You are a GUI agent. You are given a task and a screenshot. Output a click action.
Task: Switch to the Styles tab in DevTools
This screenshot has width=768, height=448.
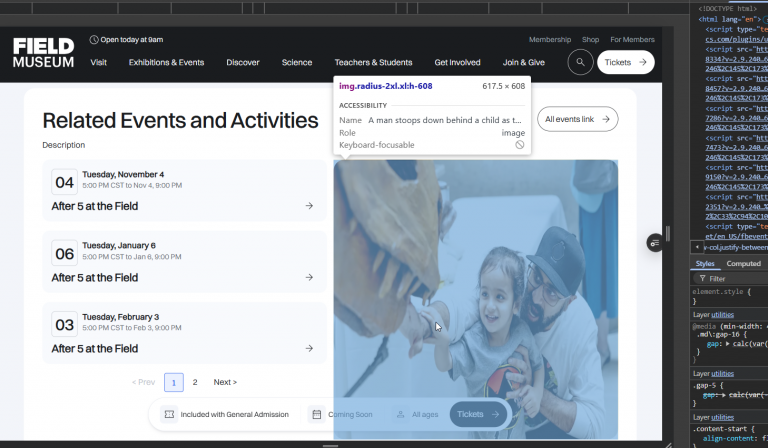(705, 263)
